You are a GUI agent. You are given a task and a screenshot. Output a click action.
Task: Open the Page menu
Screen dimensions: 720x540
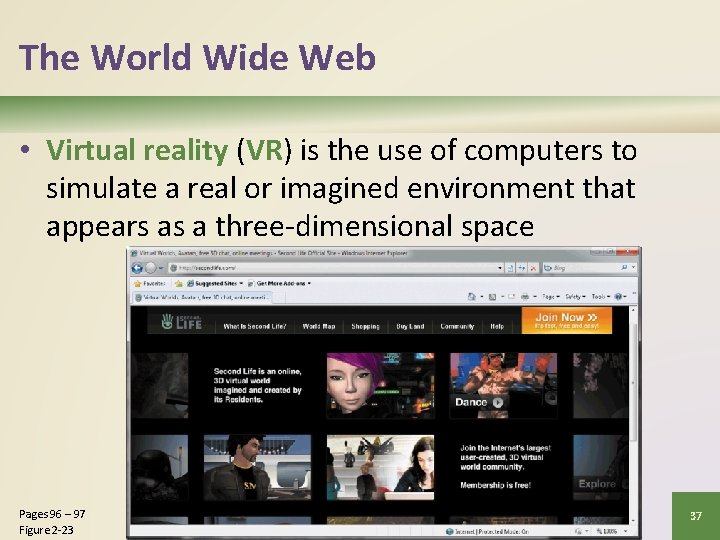tap(551, 297)
